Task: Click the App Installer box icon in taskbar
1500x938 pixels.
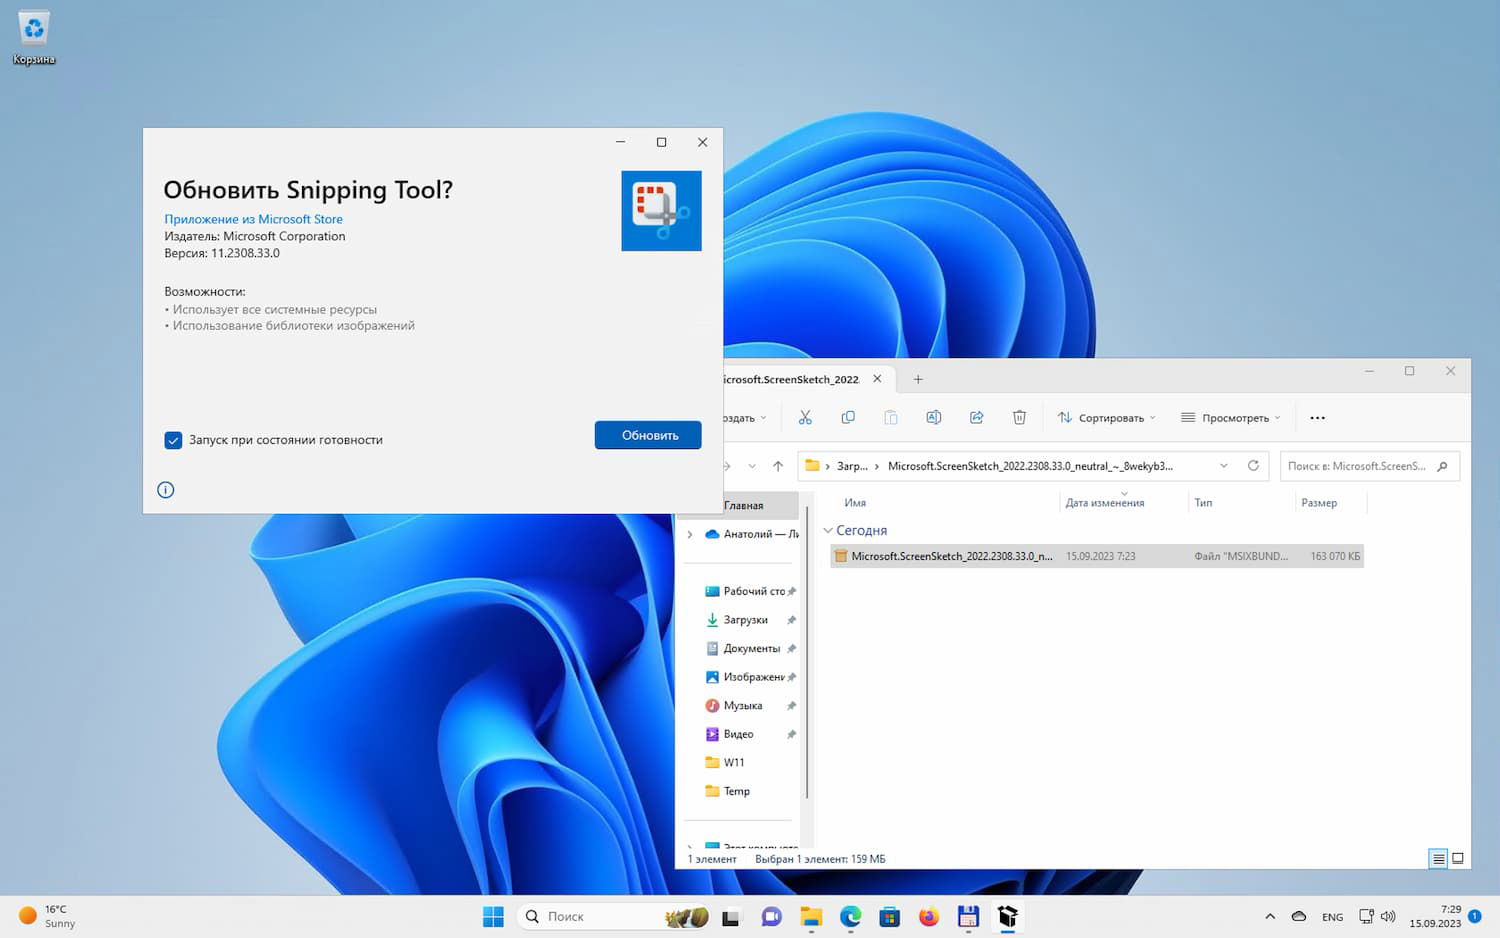Action: [x=1008, y=917]
